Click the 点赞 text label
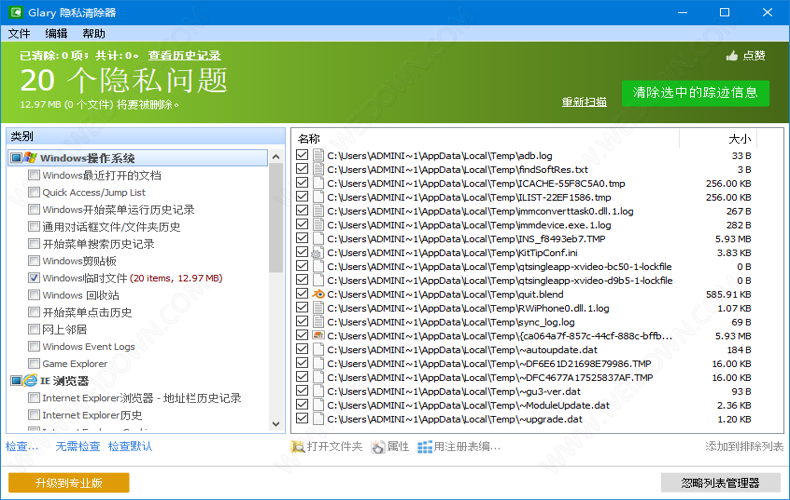This screenshot has height=500, width=790. [754, 55]
